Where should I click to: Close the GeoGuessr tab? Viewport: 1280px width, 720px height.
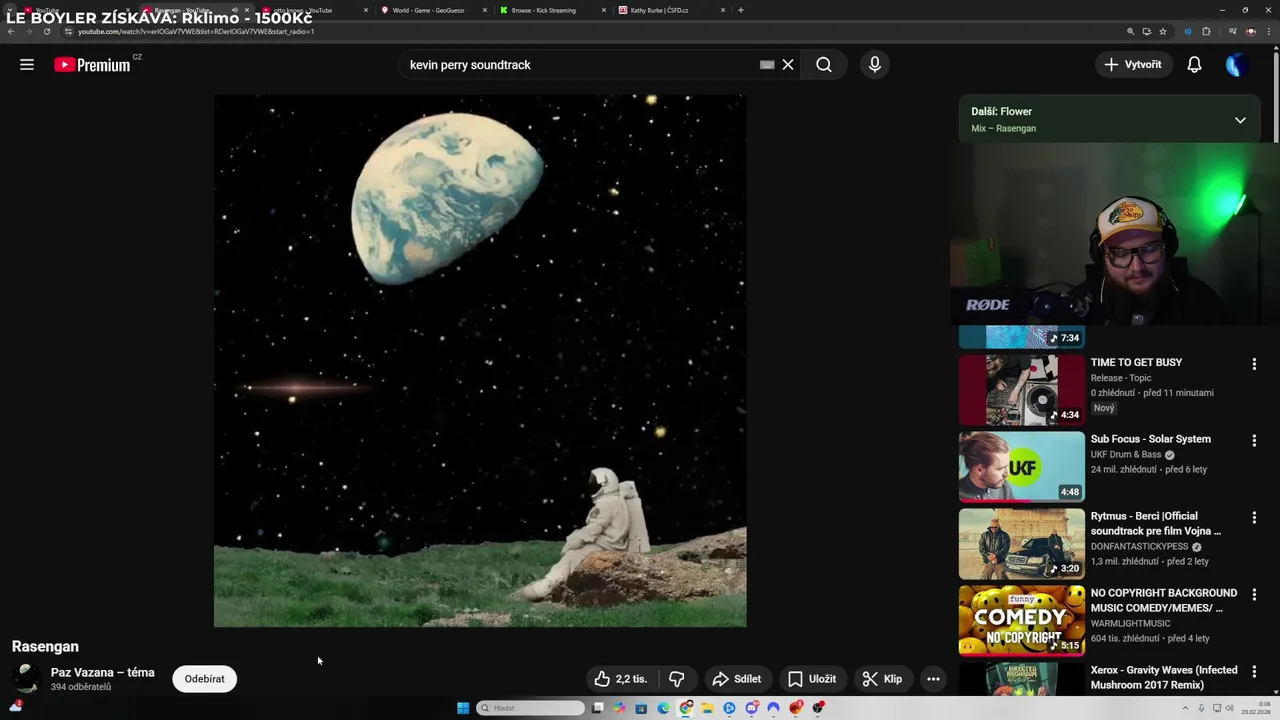coord(485,10)
